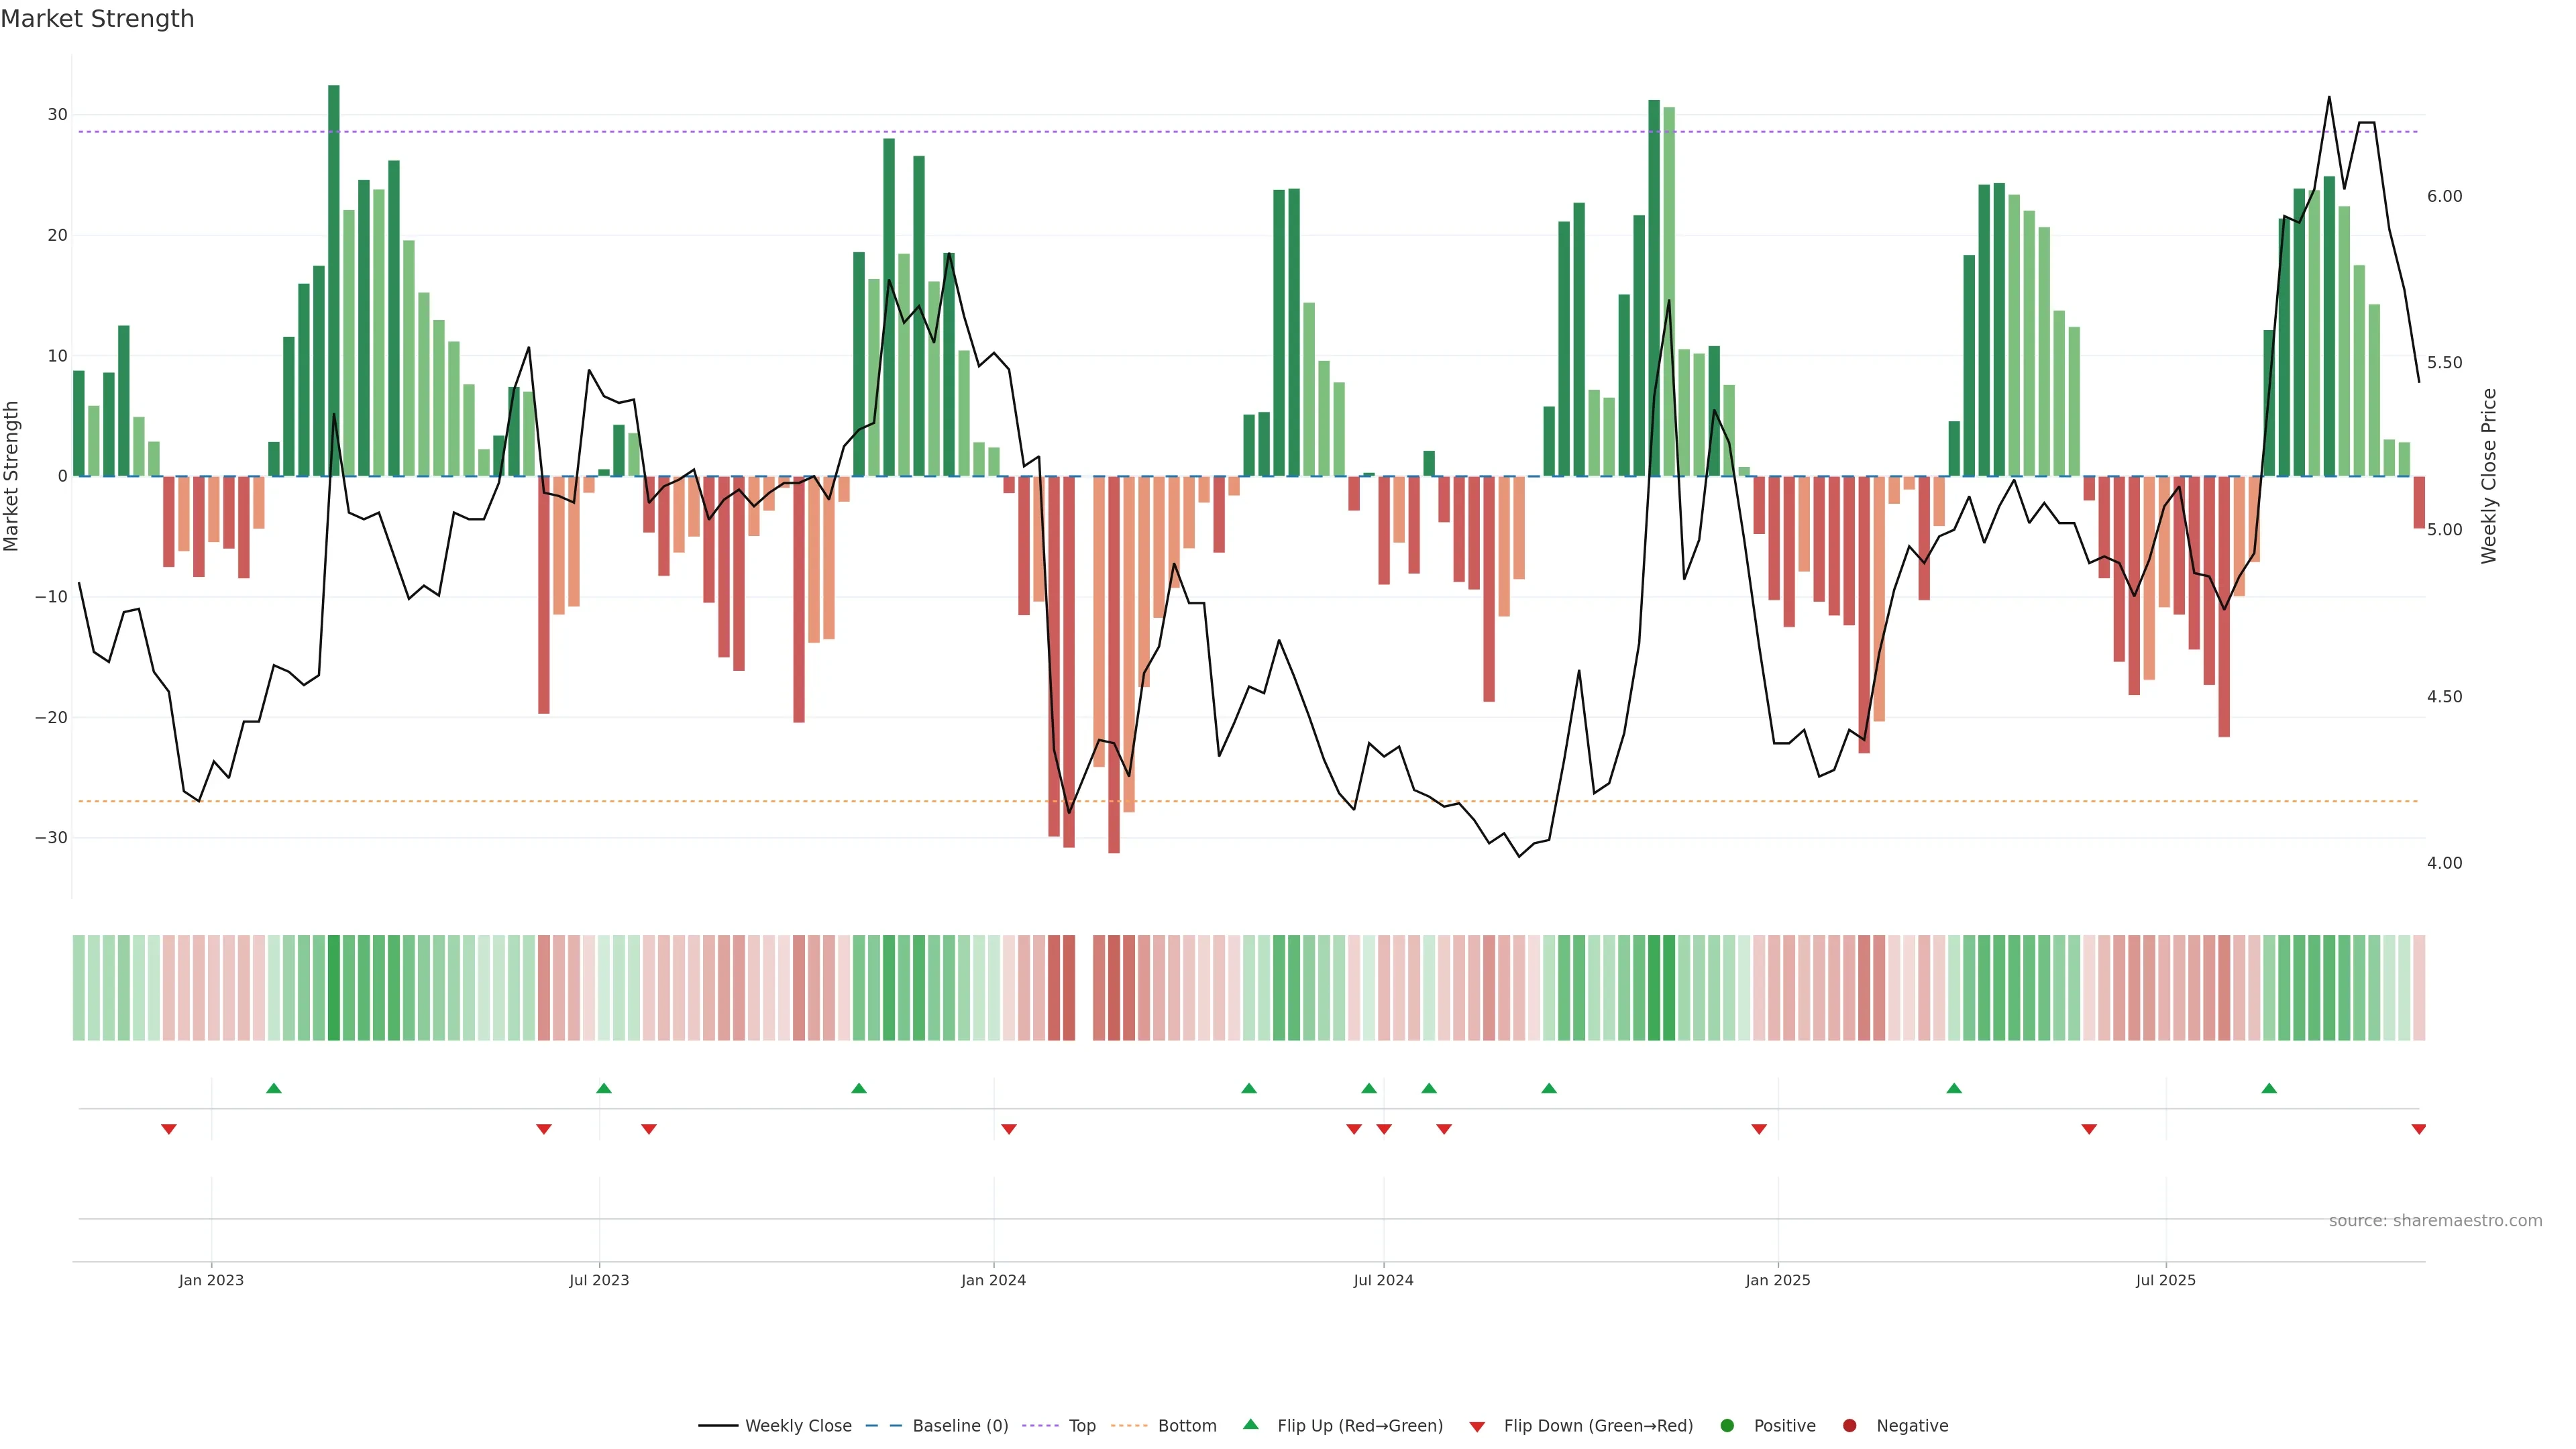Screen dimensions: 2576x1449
Task: Click the Flip Up green triangle legend icon
Action: pos(1250,1424)
